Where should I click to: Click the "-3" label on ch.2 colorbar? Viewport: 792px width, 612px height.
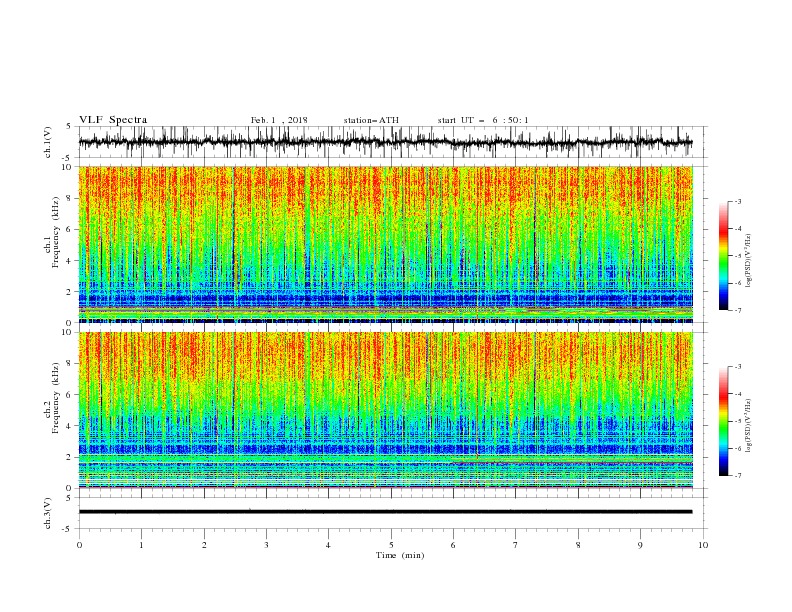click(738, 367)
